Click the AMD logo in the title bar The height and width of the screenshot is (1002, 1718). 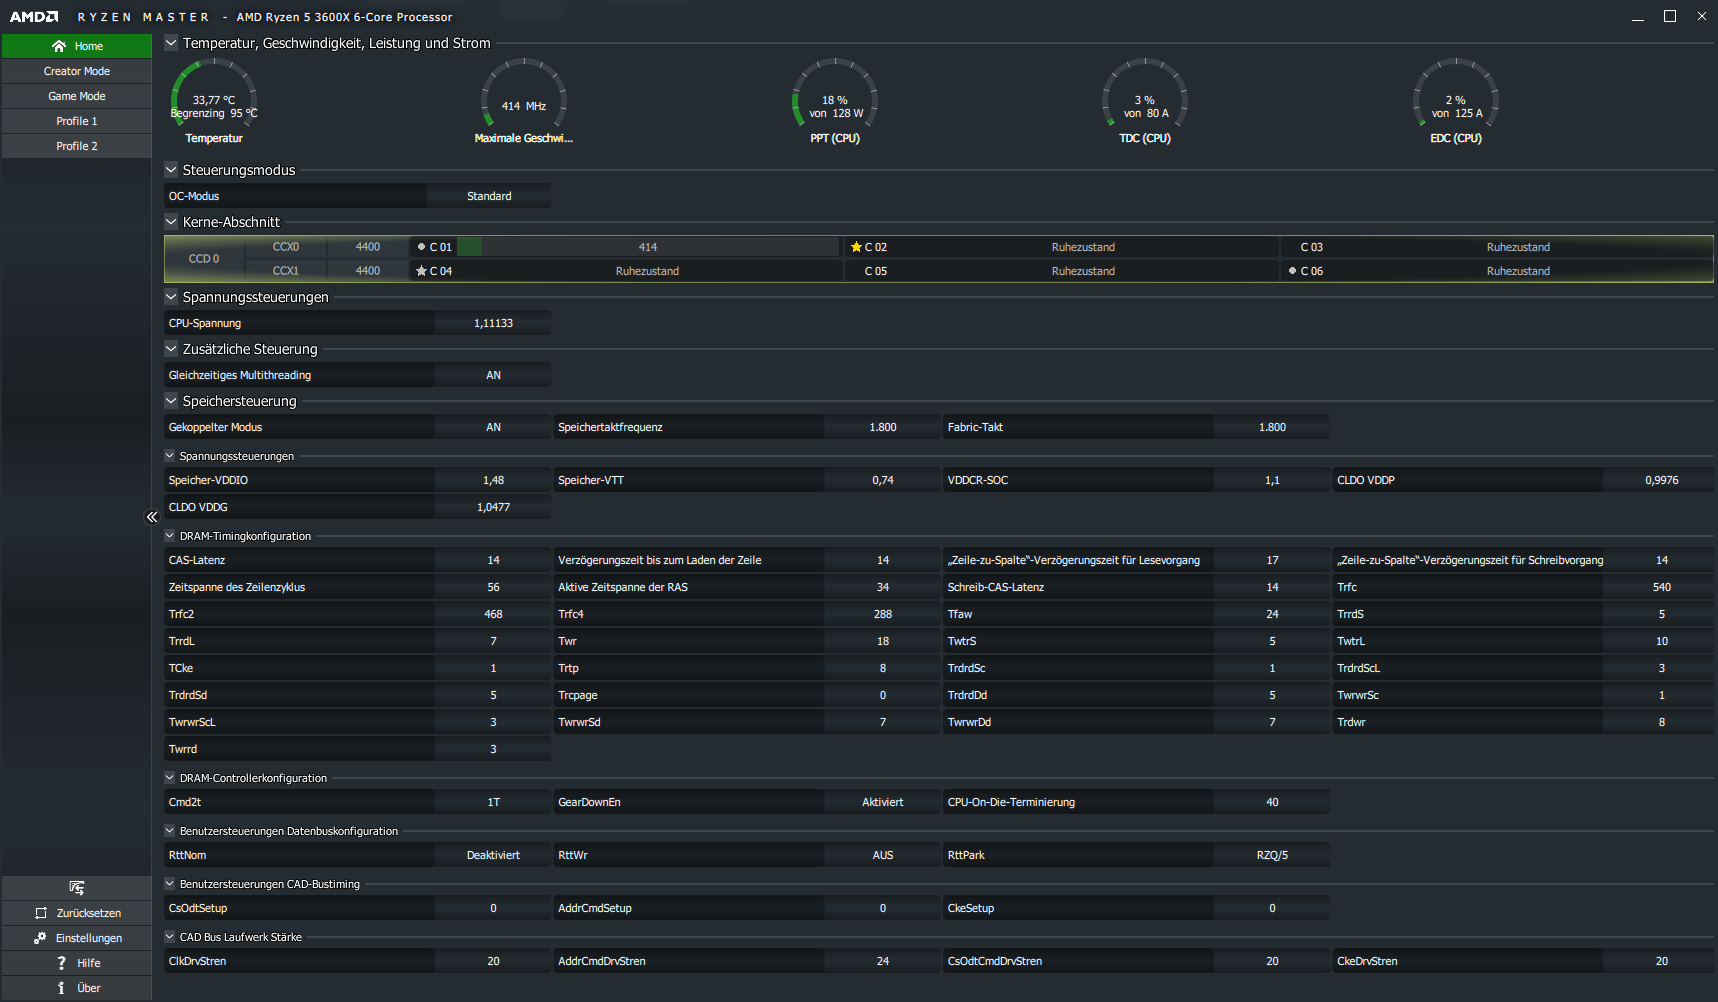(x=34, y=17)
